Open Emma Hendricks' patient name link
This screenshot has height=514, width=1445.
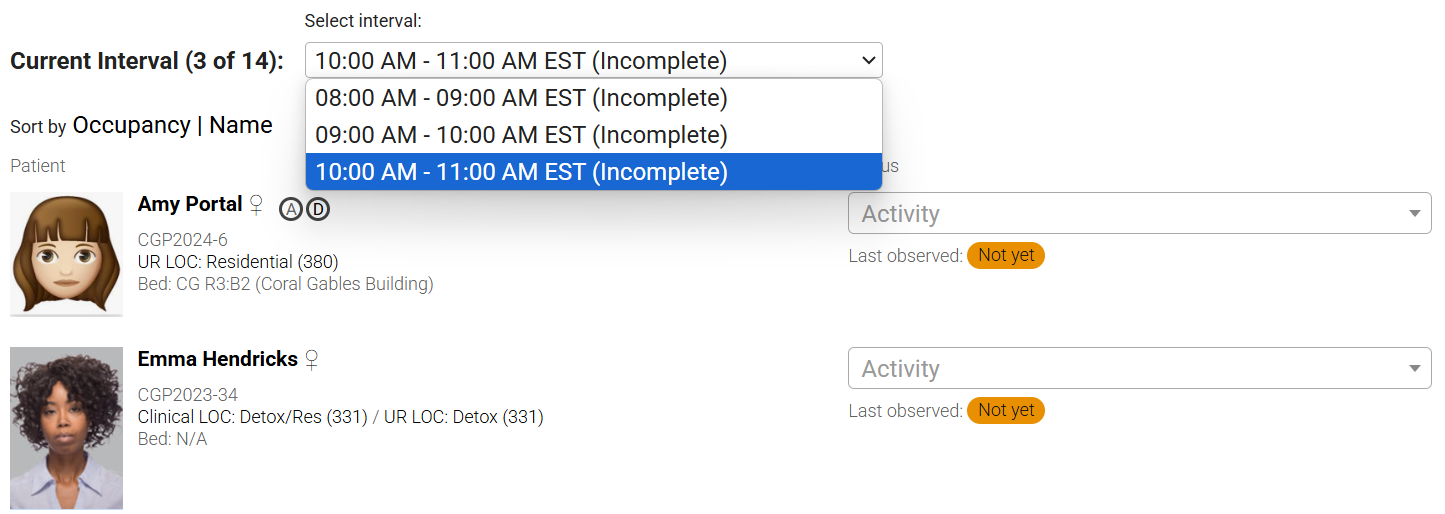[218, 359]
